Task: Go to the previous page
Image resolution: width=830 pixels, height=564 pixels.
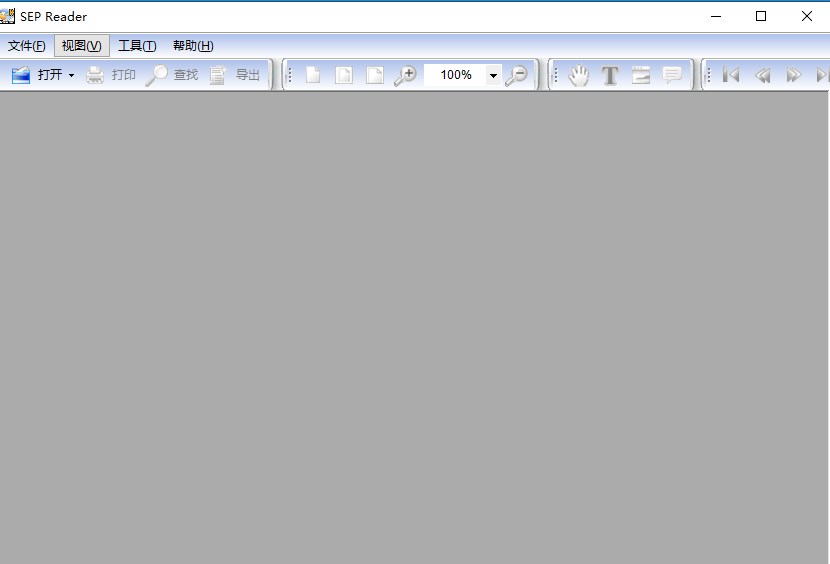Action: (x=762, y=75)
